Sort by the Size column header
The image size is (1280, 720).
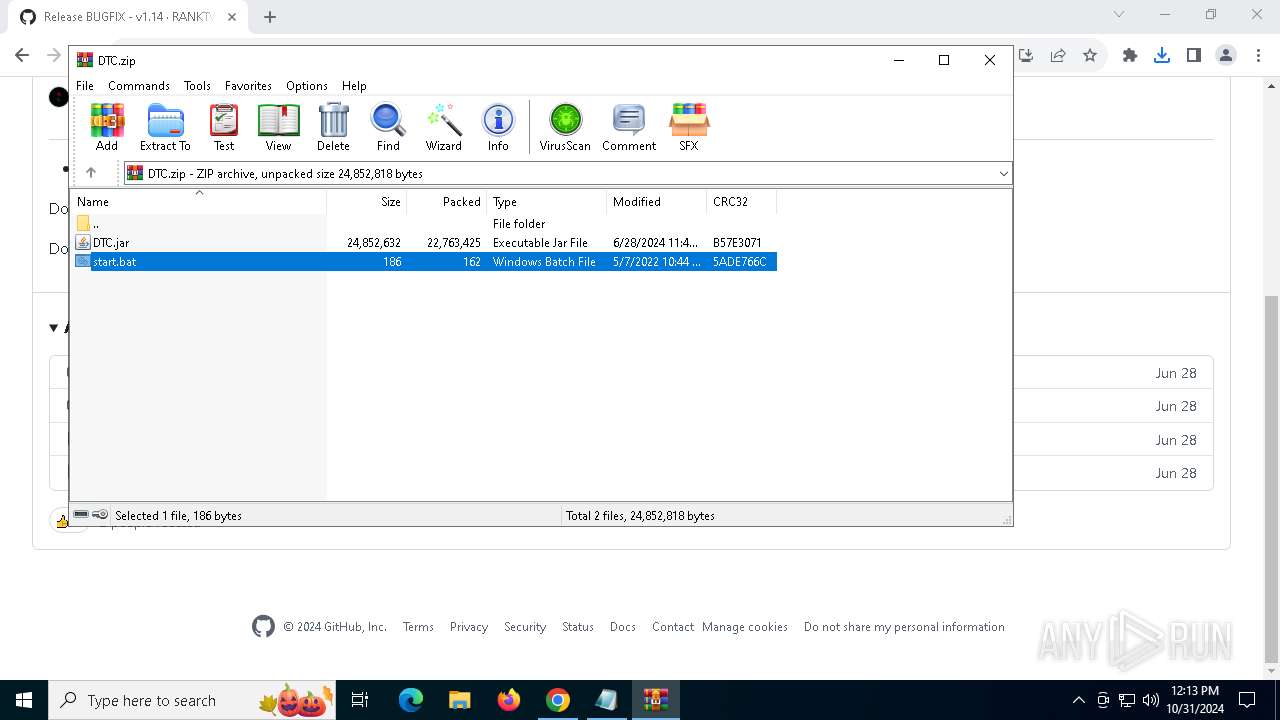(x=367, y=202)
